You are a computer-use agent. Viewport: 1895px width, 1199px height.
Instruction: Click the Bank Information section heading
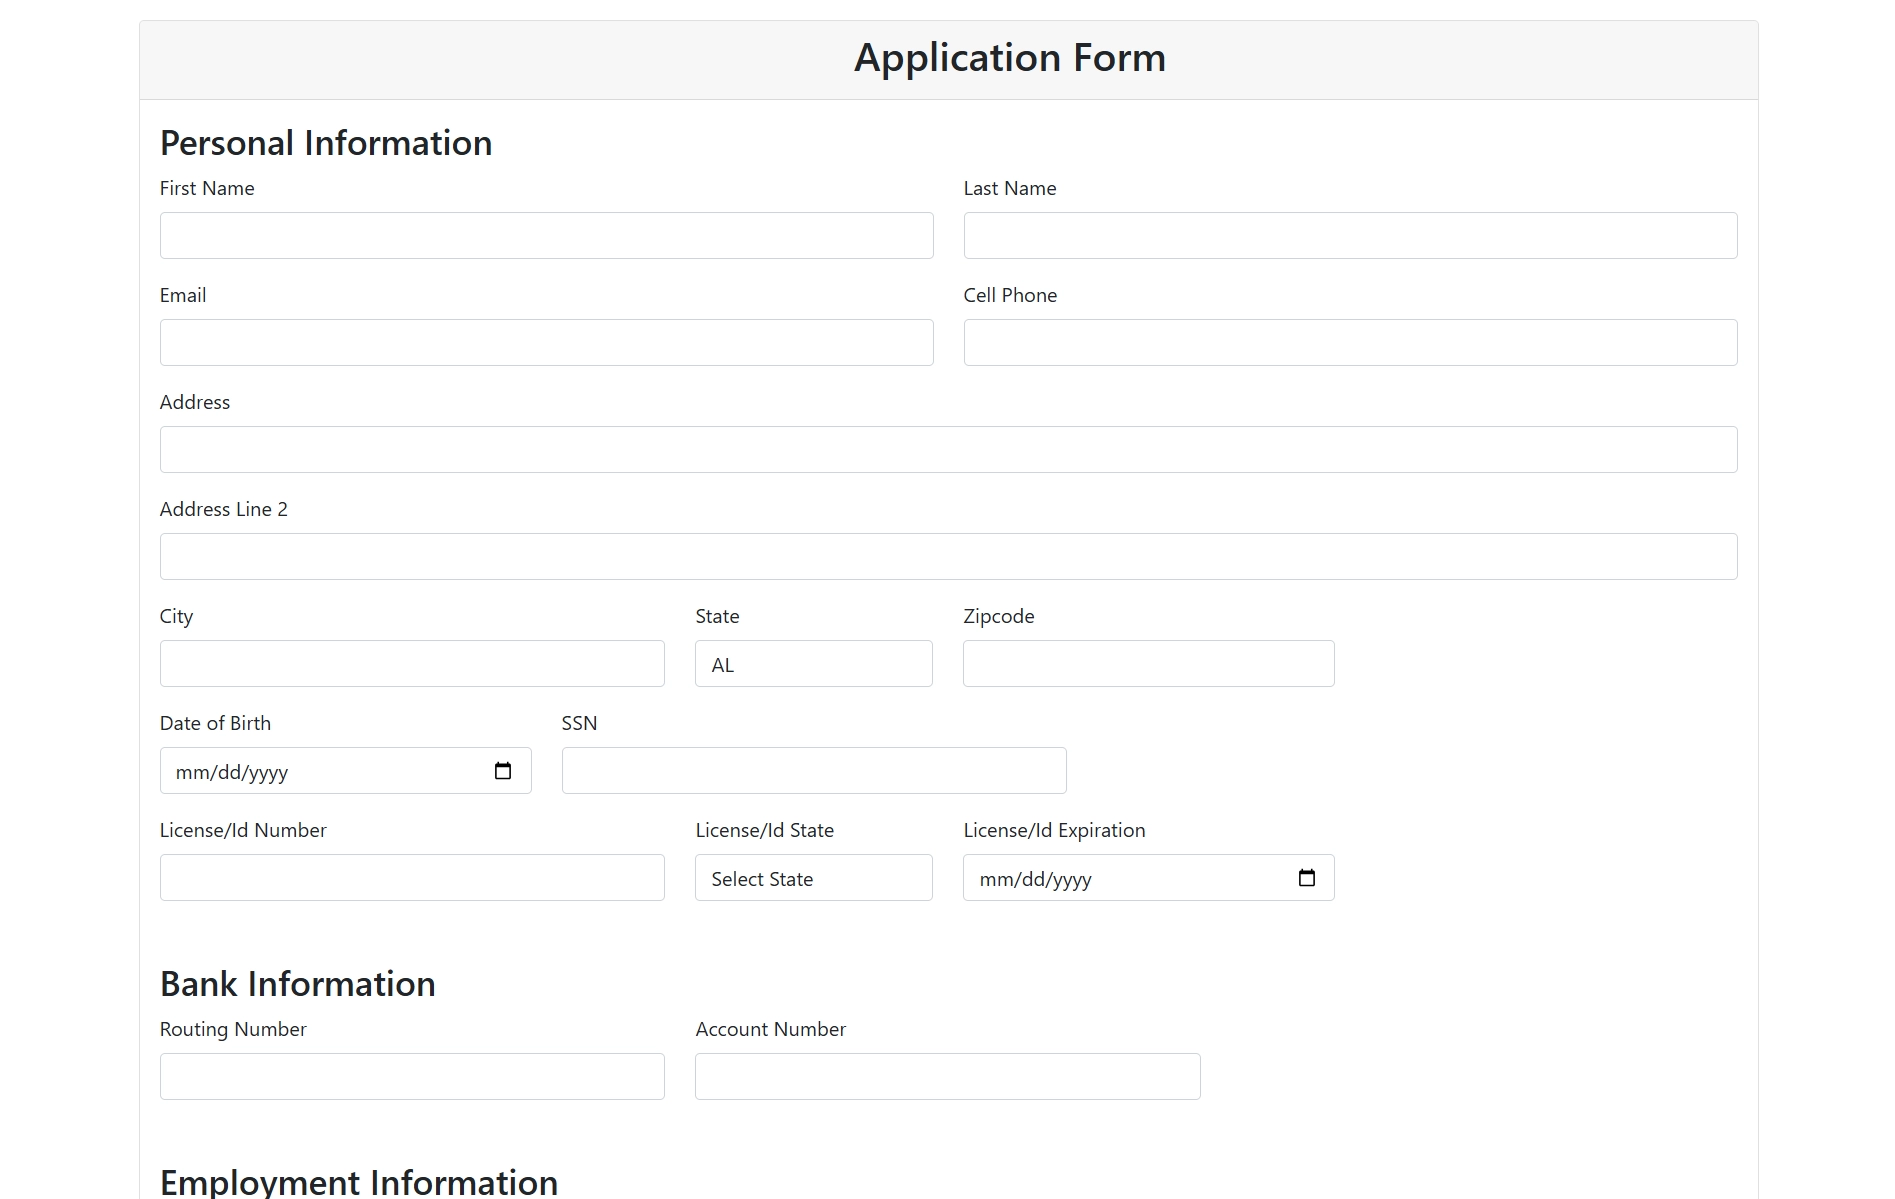pyautogui.click(x=297, y=984)
